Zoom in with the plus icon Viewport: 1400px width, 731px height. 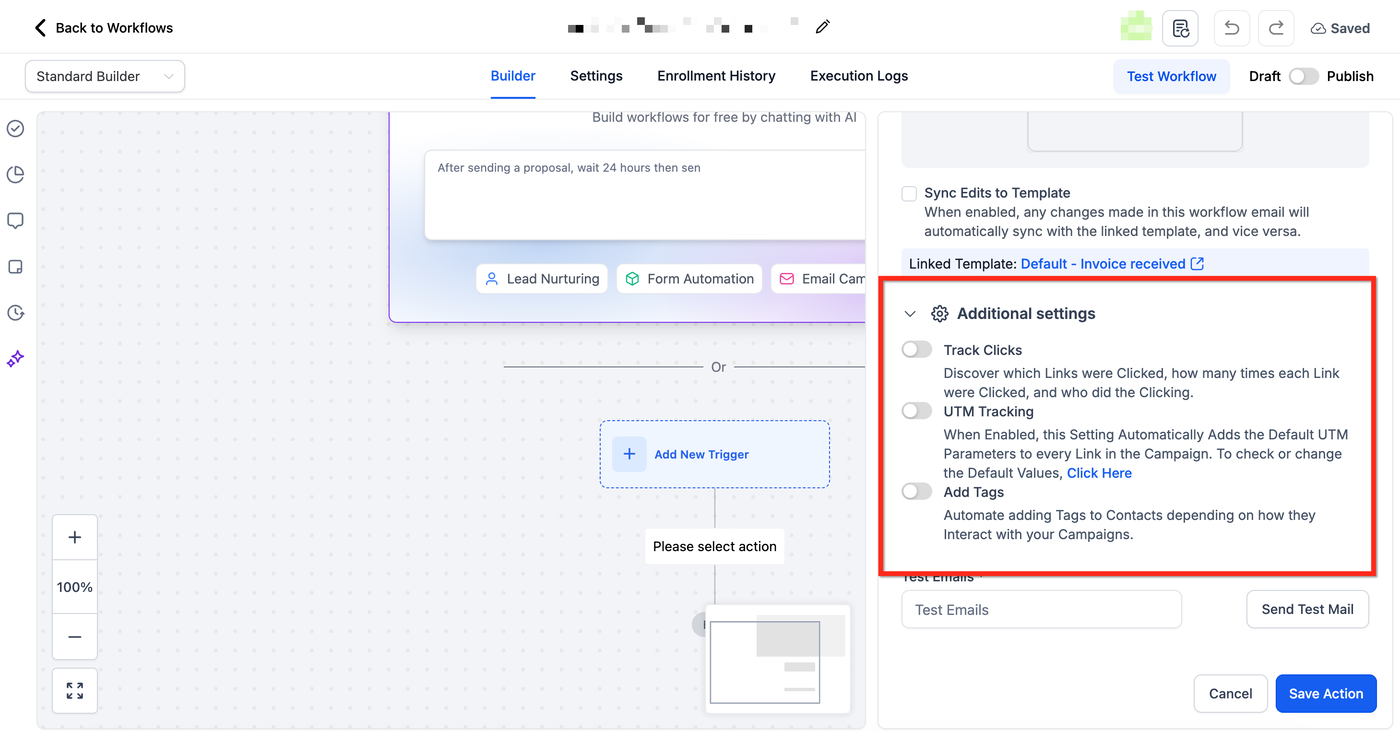tap(75, 538)
